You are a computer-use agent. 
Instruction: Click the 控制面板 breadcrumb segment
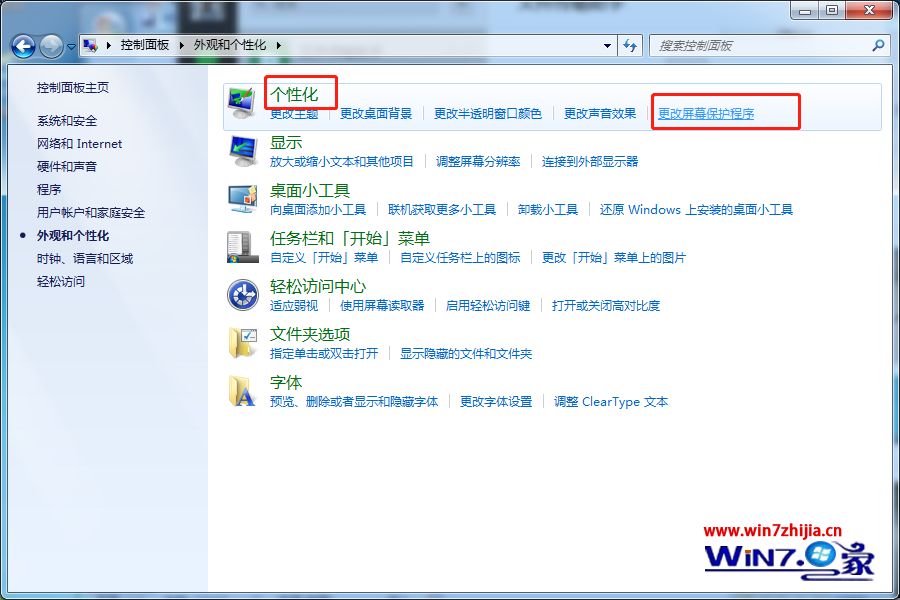coord(145,45)
